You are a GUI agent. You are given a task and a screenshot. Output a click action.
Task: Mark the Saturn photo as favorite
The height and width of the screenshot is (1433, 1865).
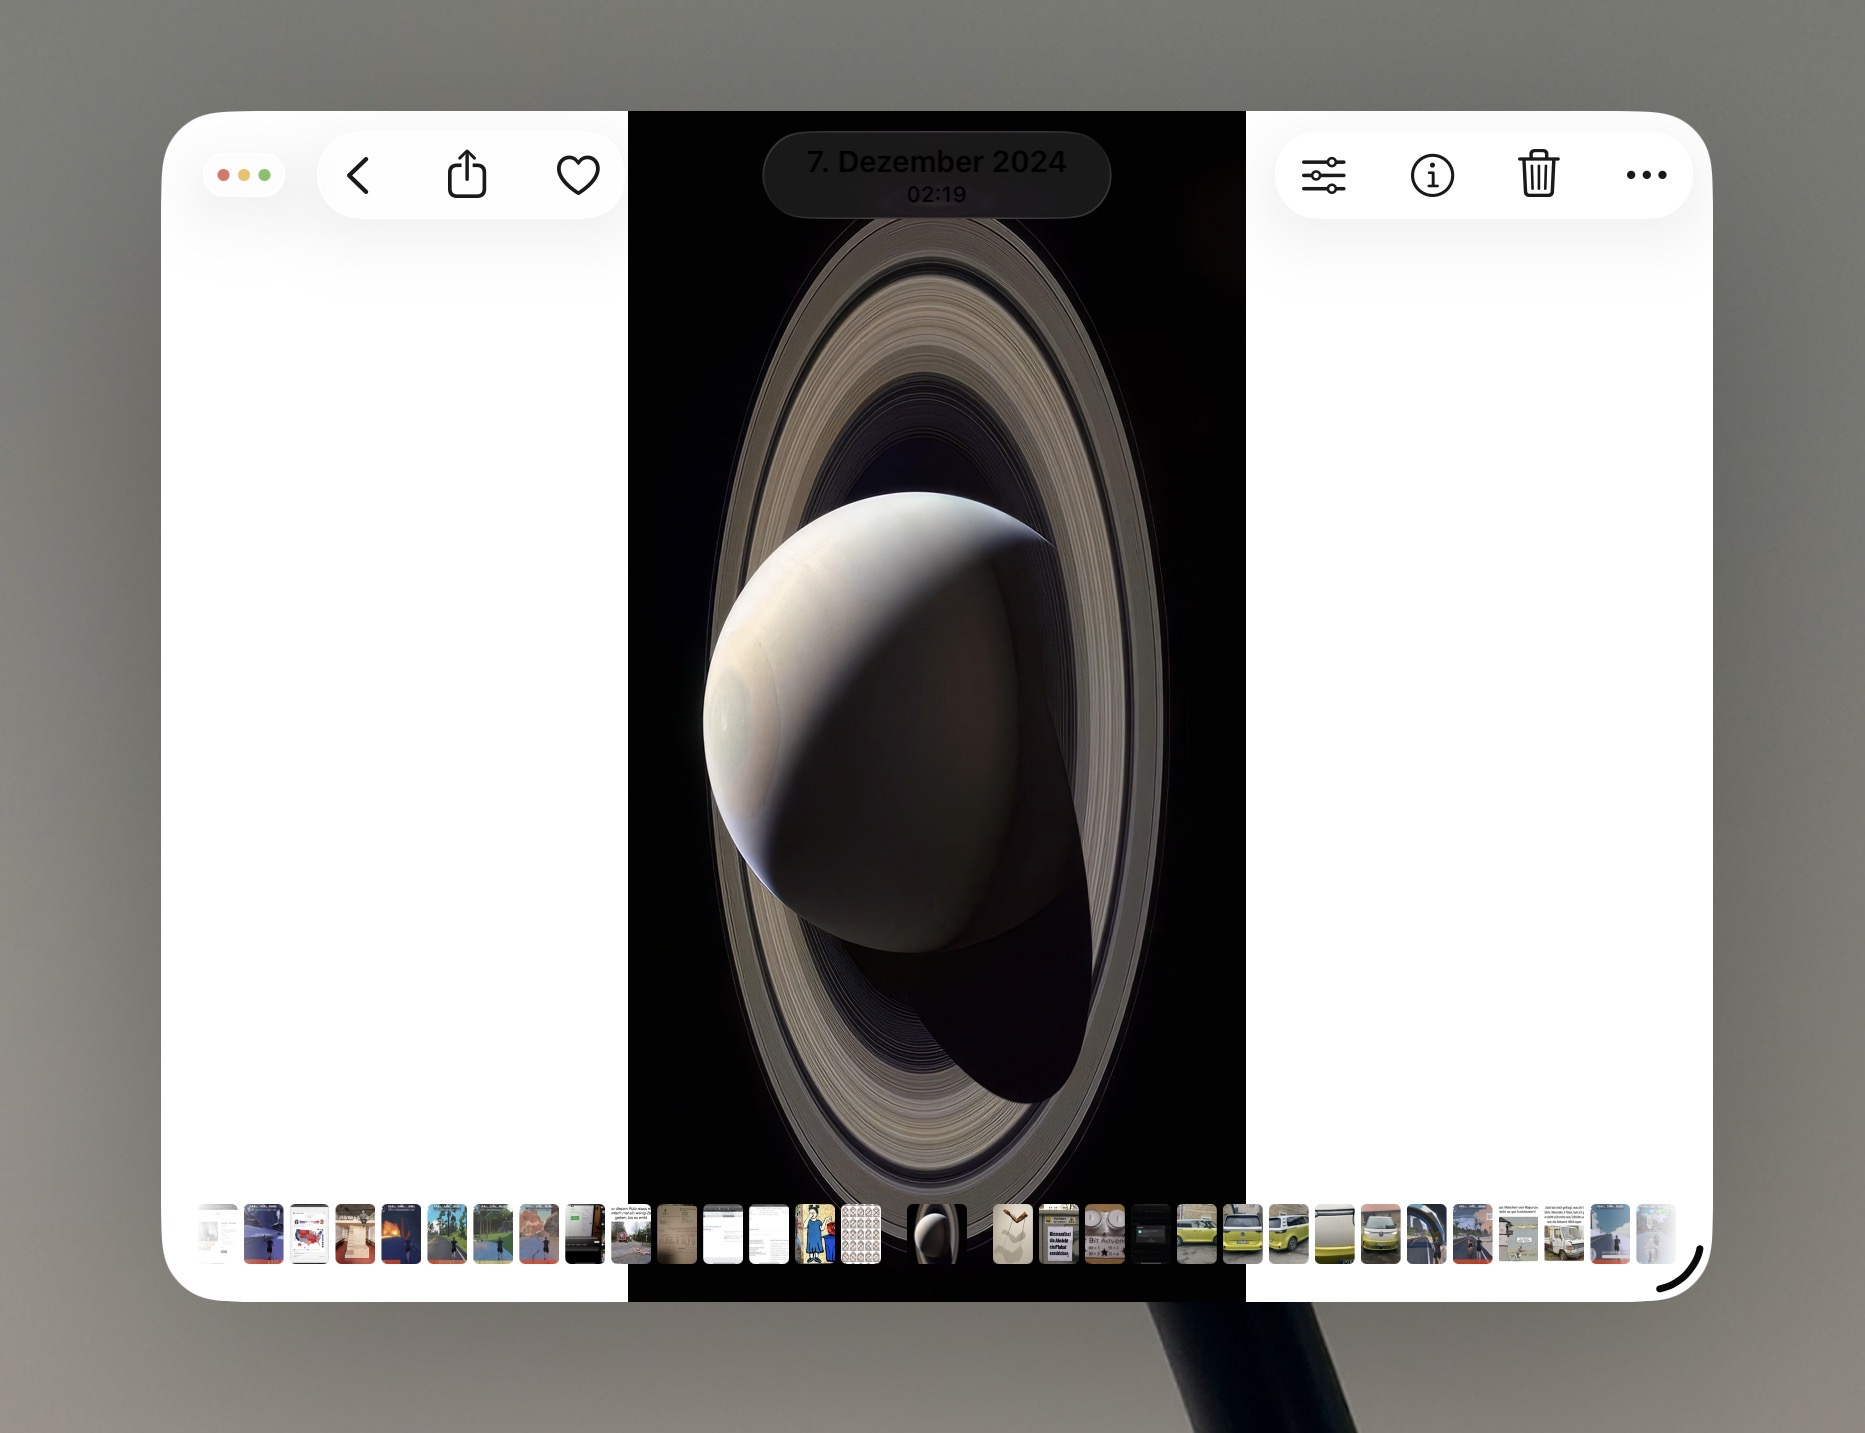577,175
